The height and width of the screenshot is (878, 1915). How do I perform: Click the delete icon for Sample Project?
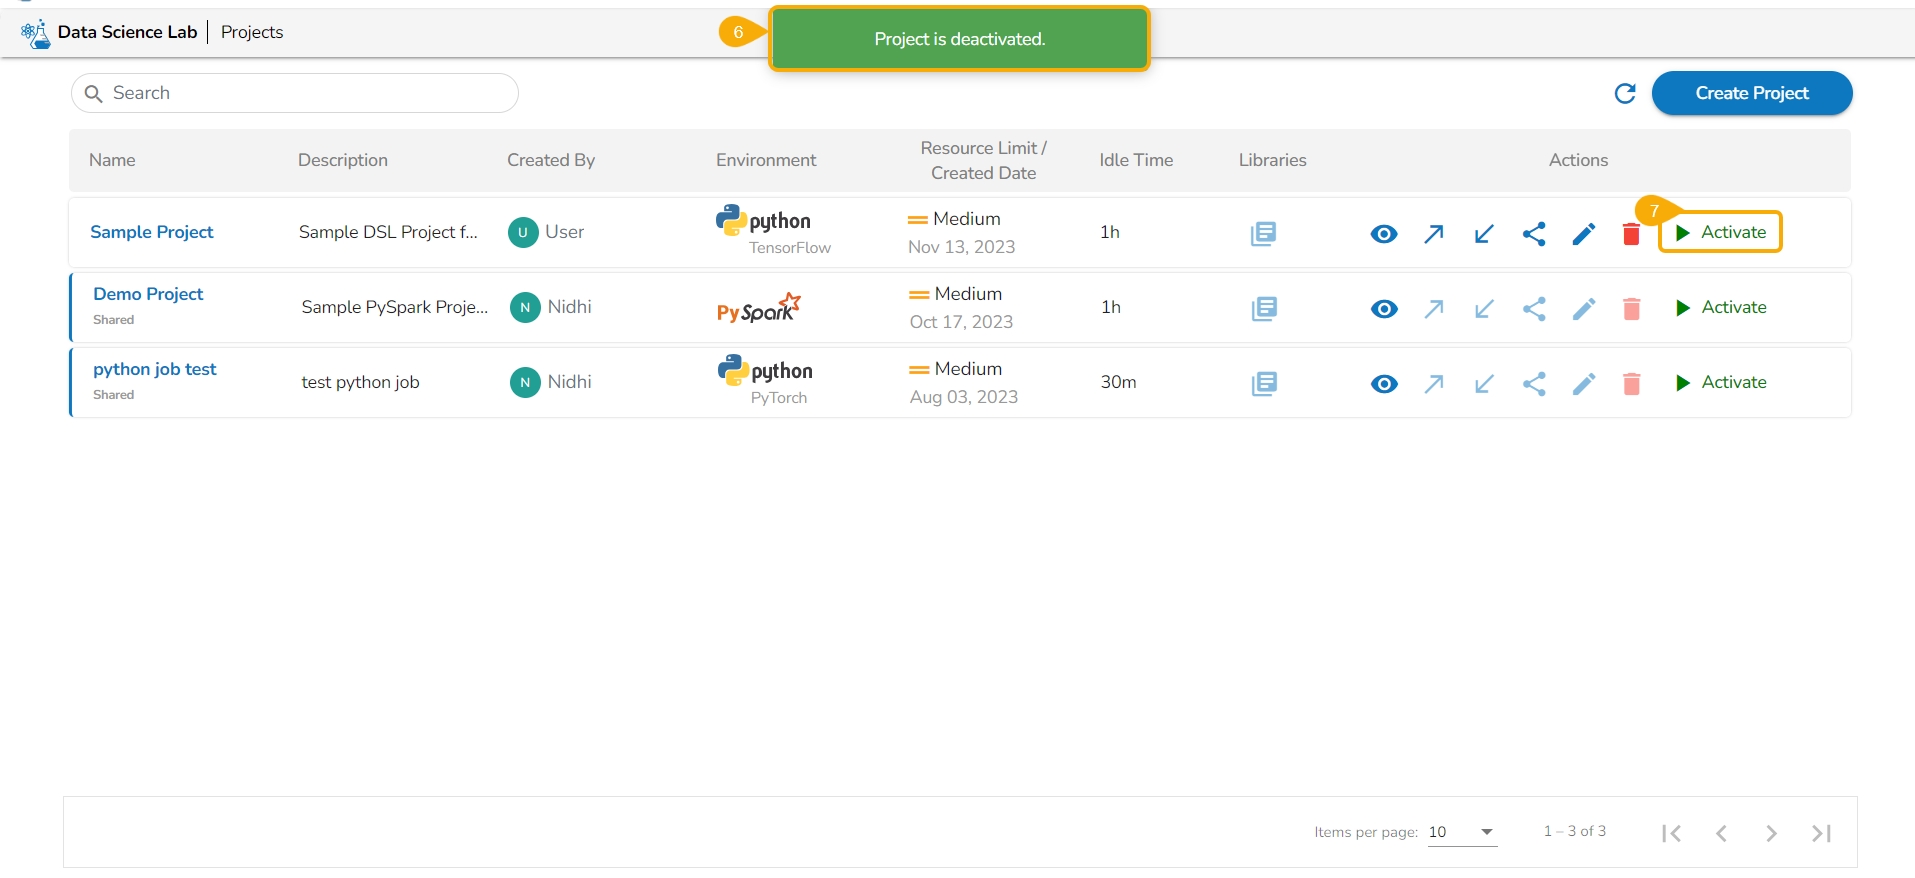pyautogui.click(x=1631, y=234)
